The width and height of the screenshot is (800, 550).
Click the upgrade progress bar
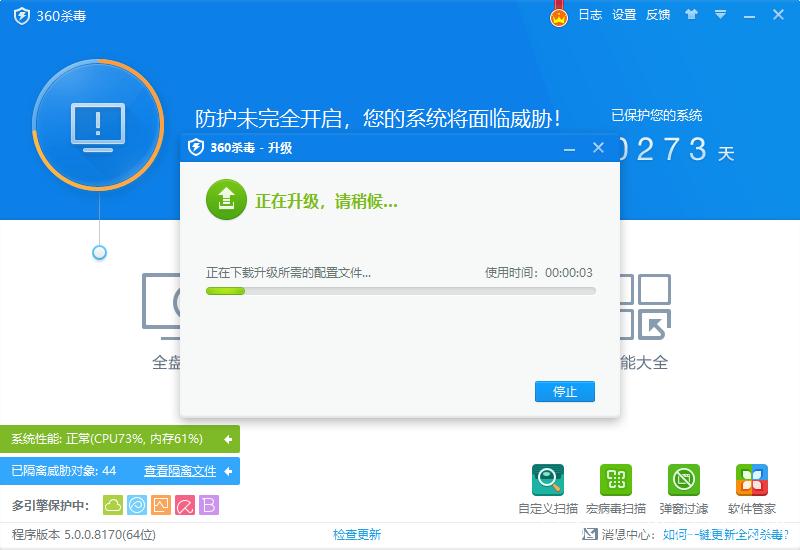point(401,291)
